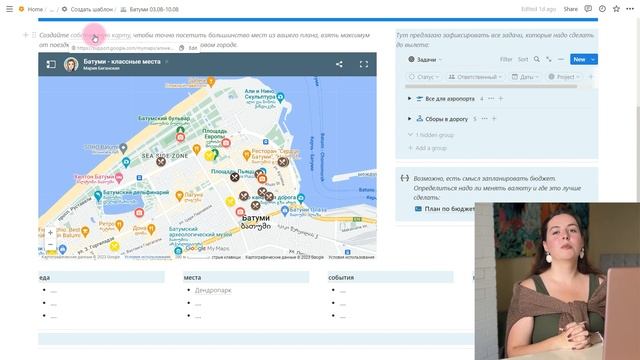Viewport: 640px width, 360px height.
Task: Click the green Батумский бульвар marker
Action: pyautogui.click(x=180, y=130)
